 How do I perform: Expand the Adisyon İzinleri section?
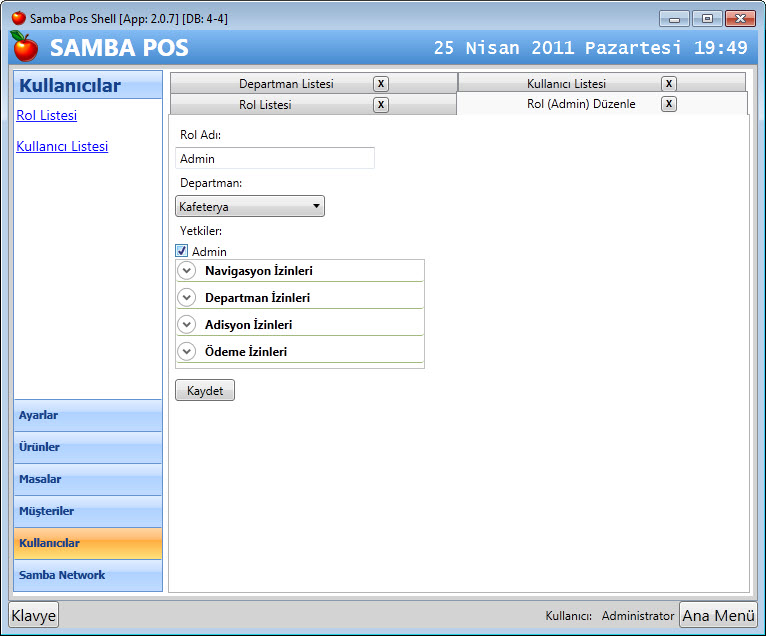click(x=187, y=325)
